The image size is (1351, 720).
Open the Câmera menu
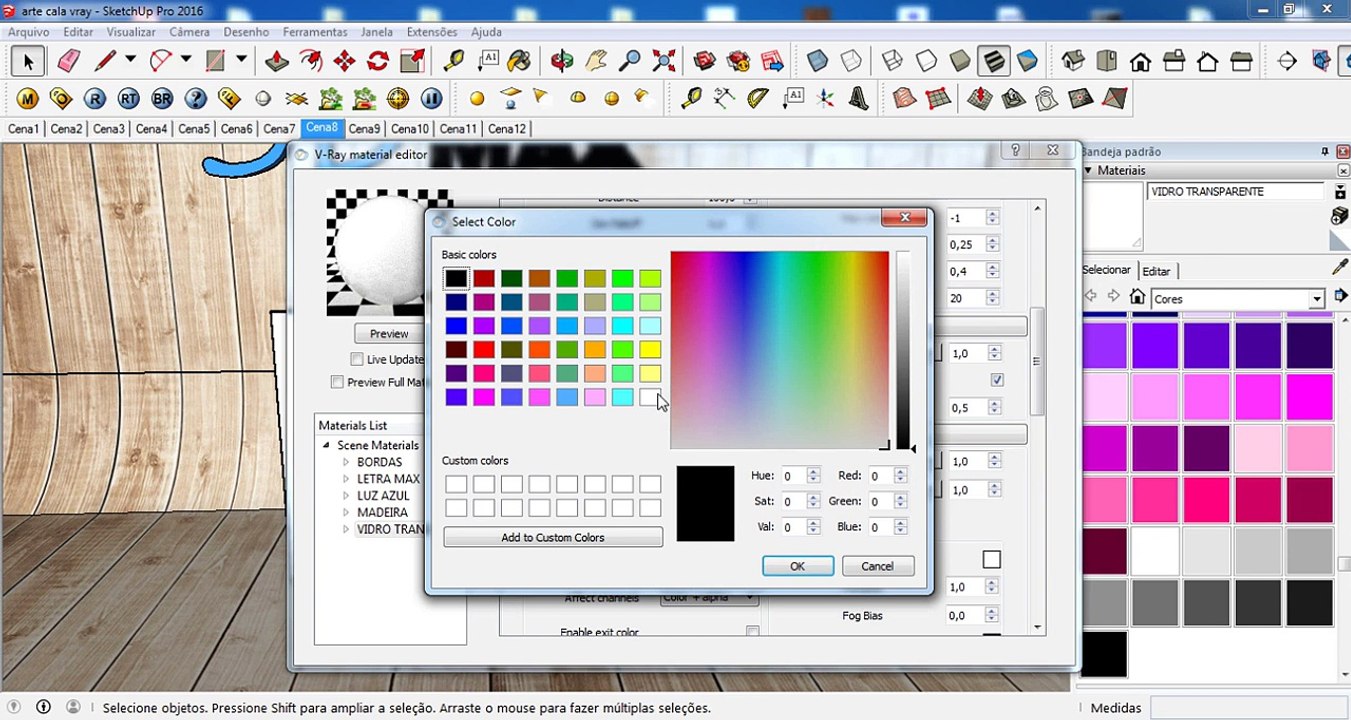click(x=189, y=32)
